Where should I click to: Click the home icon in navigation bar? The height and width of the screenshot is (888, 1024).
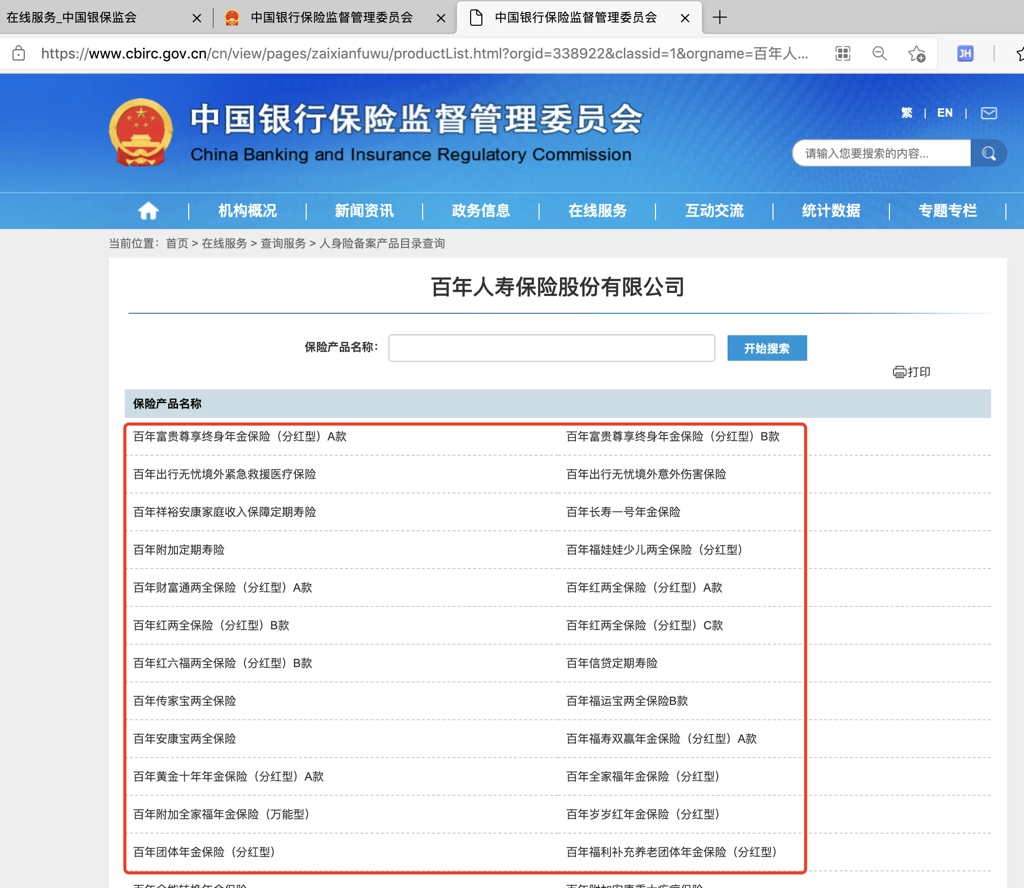[x=148, y=210]
